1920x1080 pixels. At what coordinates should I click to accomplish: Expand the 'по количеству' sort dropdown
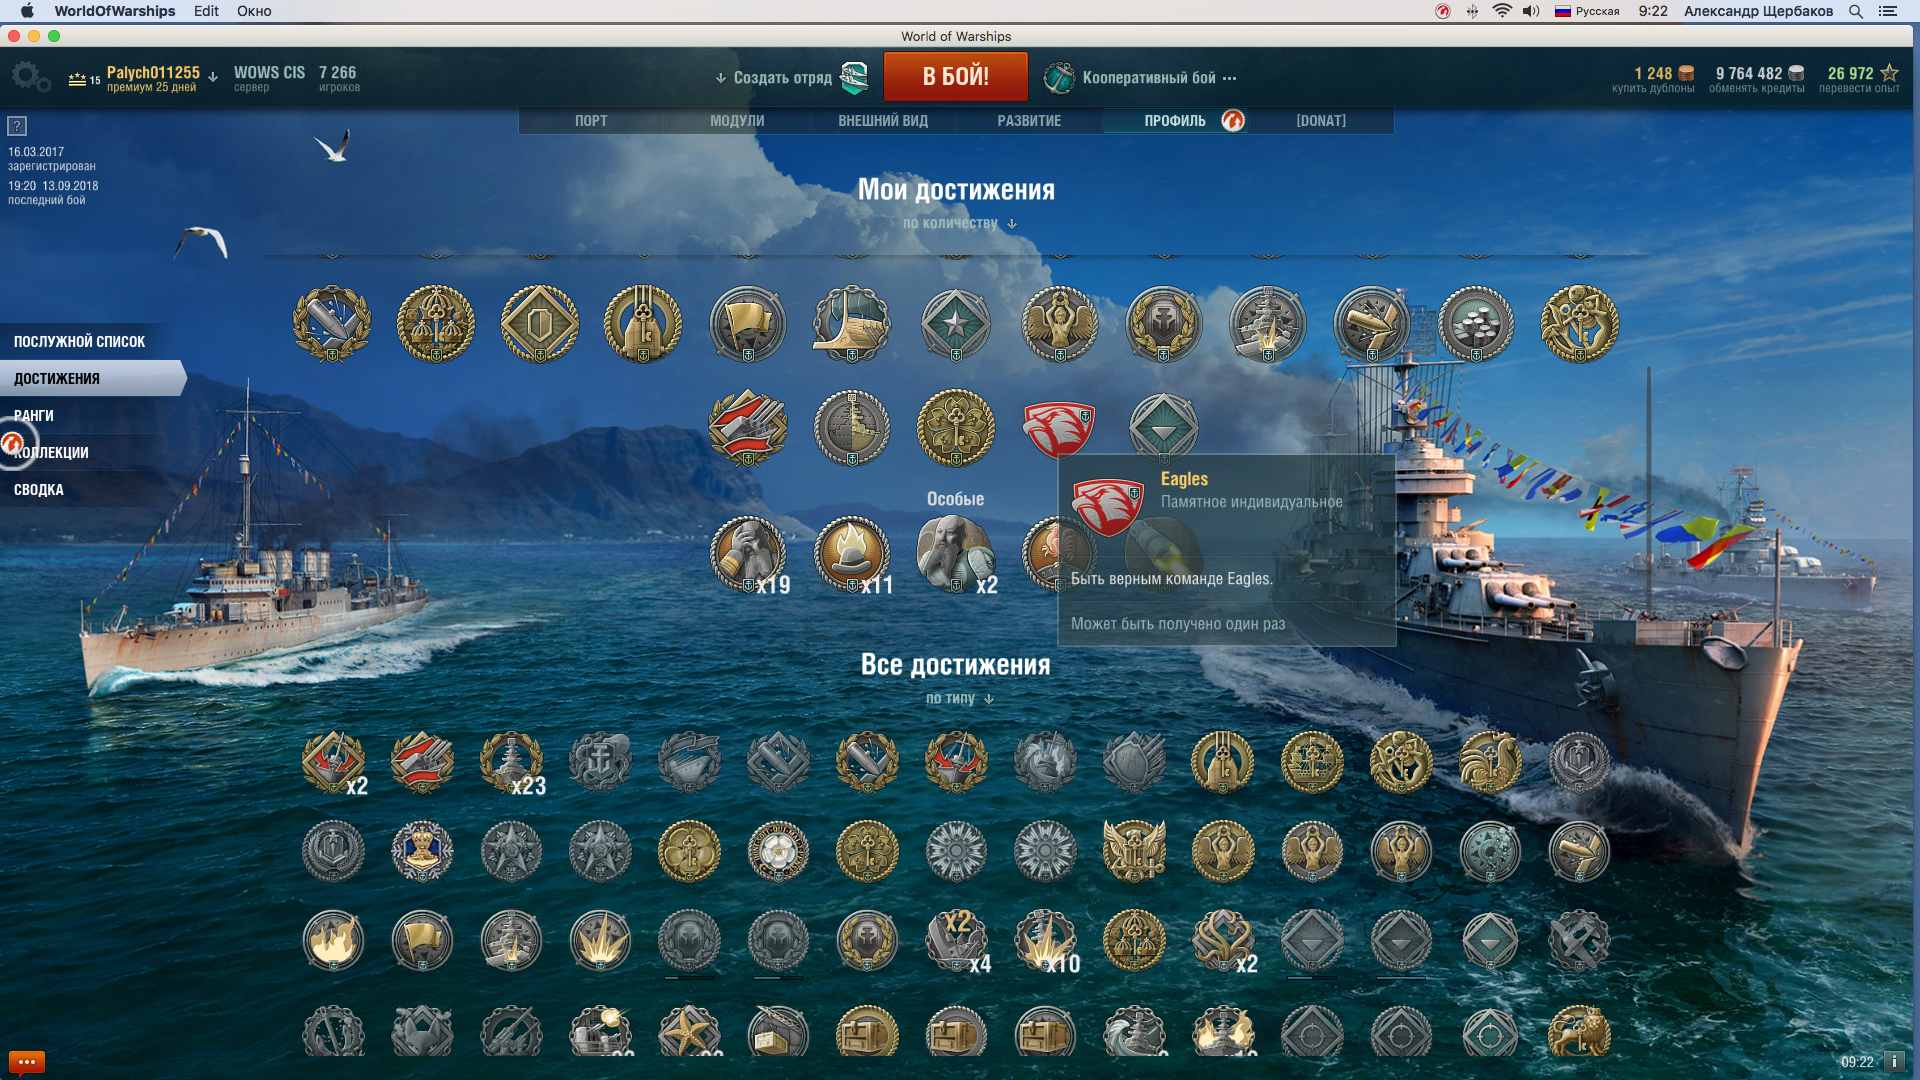click(x=959, y=223)
